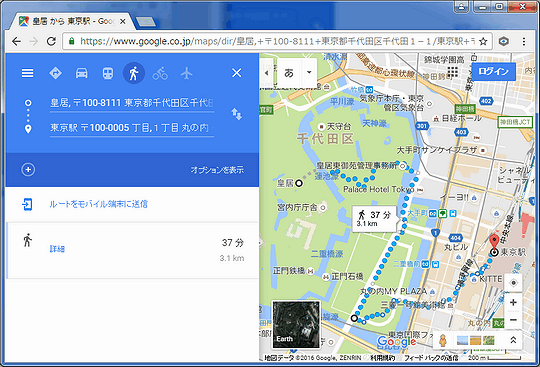Add a destination with the plus icon
Image resolution: width=540 pixels, height=367 pixels.
(28, 170)
